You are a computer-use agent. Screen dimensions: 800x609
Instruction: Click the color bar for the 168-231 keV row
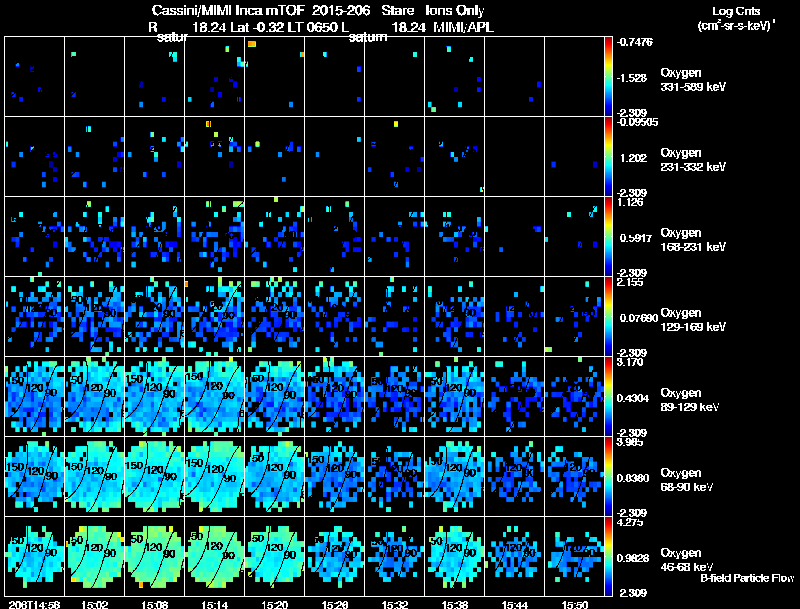pos(608,237)
